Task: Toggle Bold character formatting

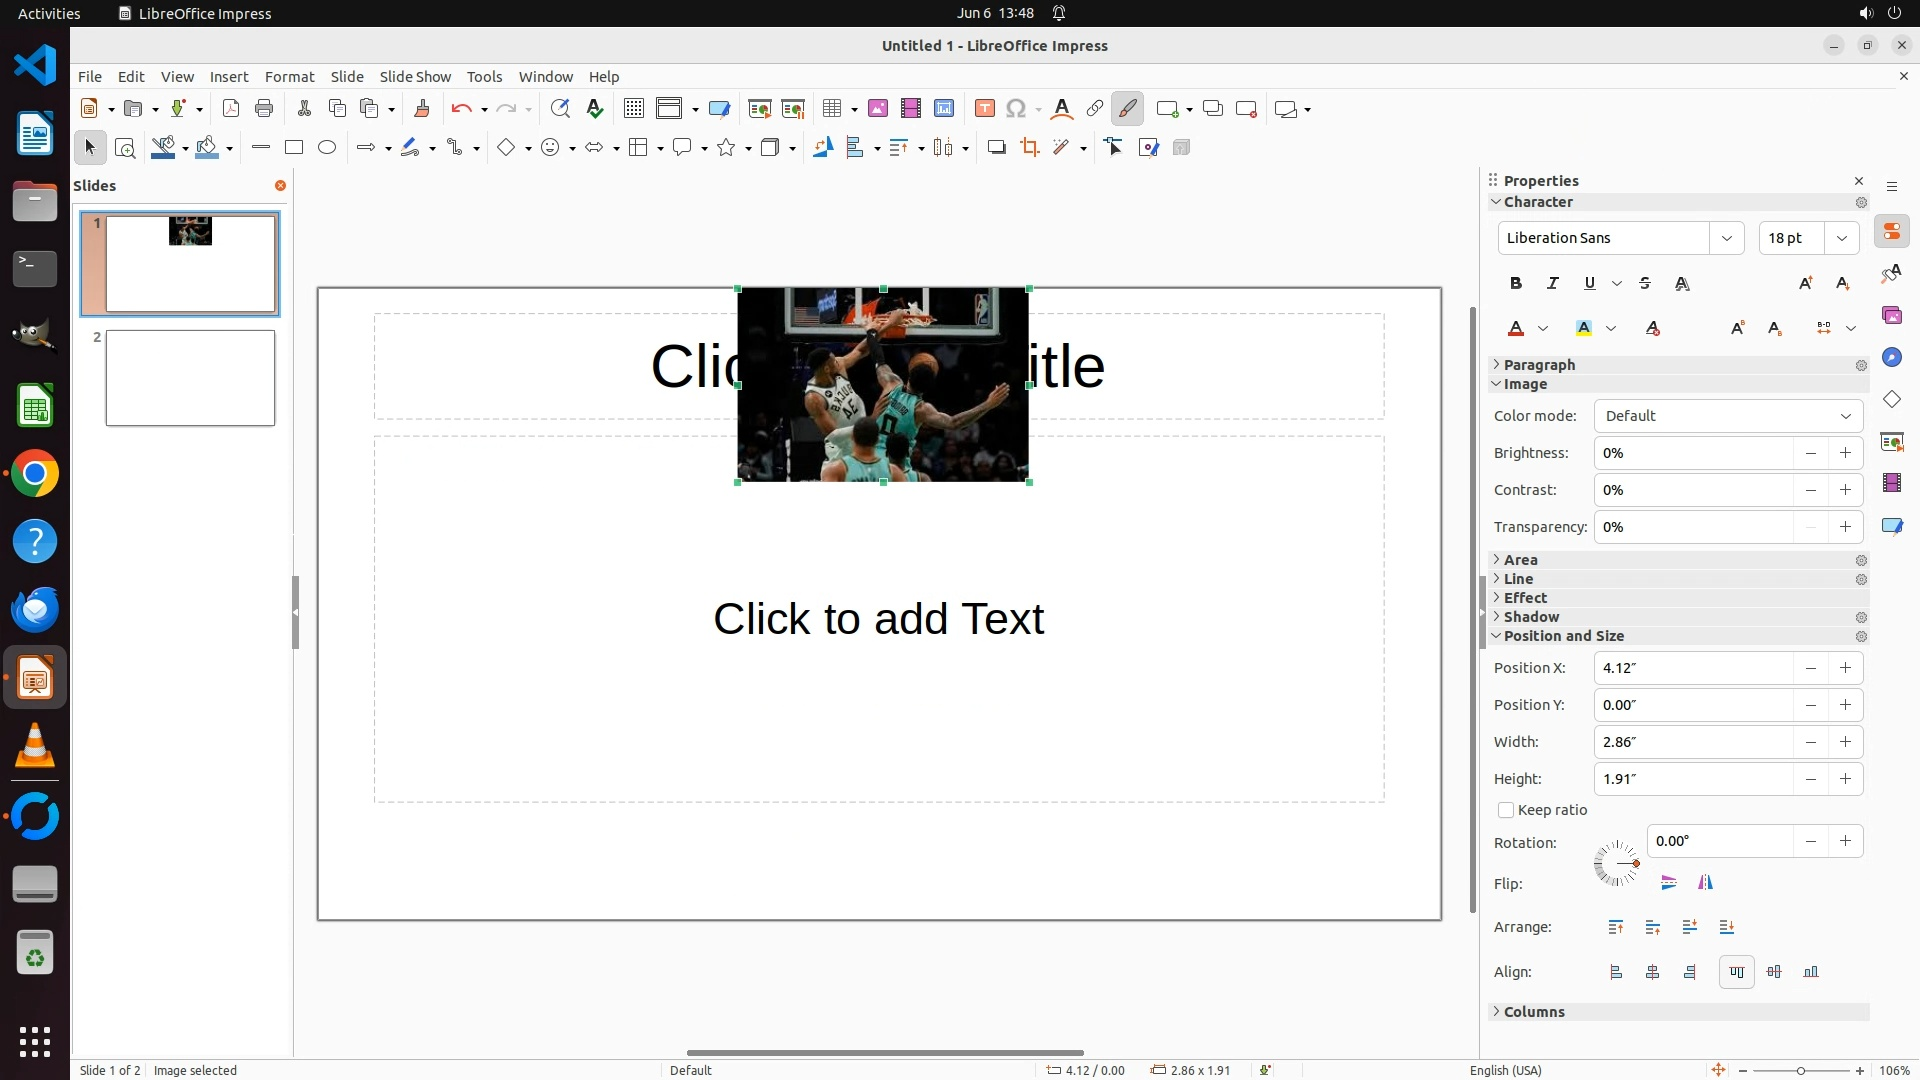Action: (1516, 283)
